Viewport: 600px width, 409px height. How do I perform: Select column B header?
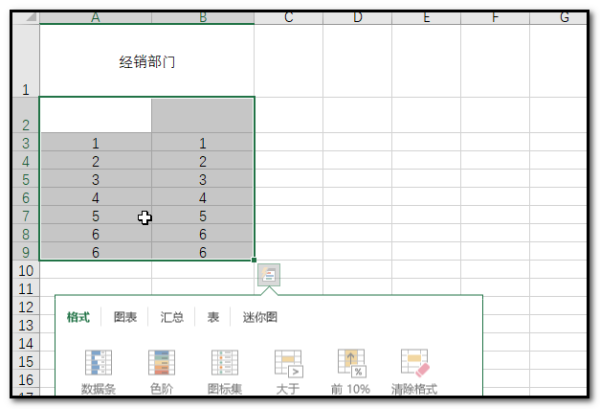pos(203,18)
